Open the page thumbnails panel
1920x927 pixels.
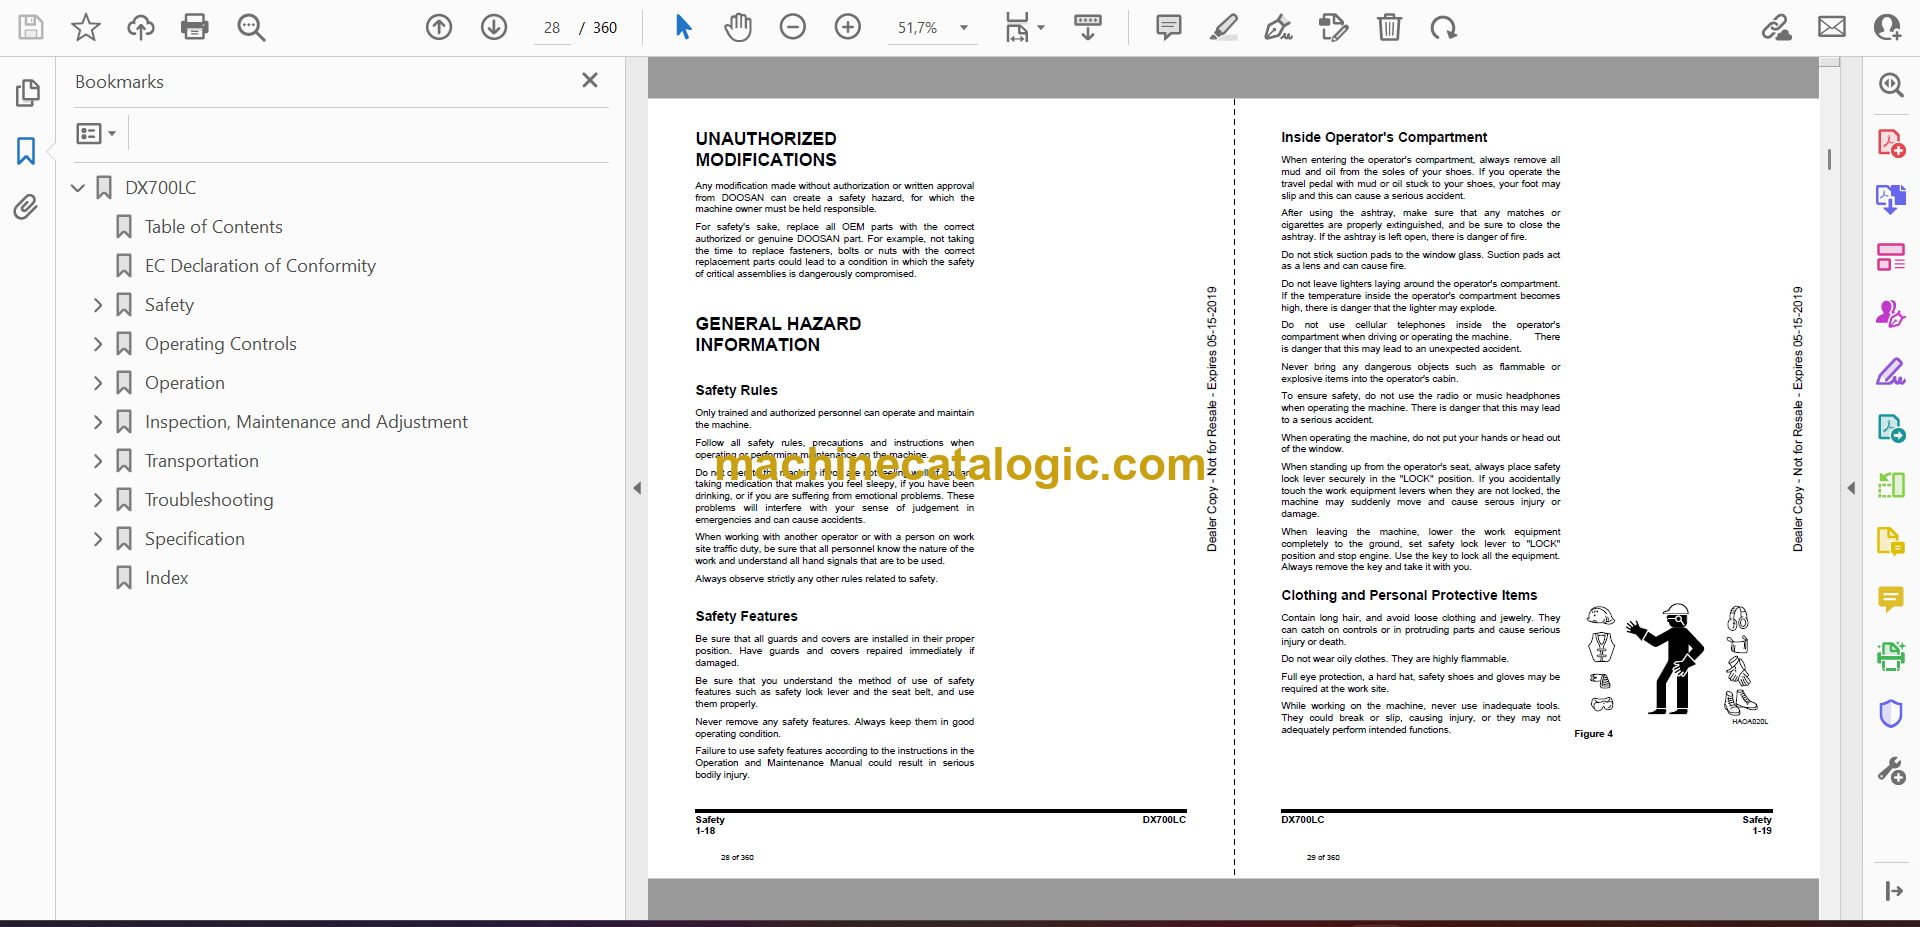27,93
